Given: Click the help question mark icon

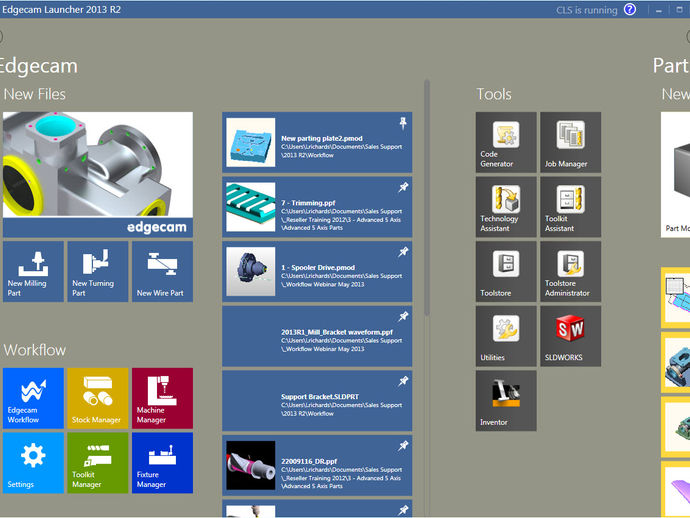Looking at the screenshot, I should [x=630, y=9].
